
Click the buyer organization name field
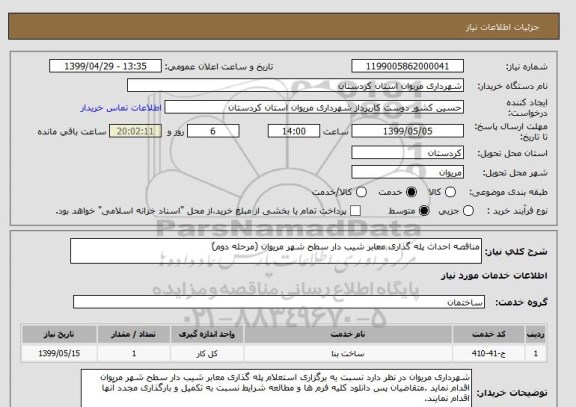[x=295, y=86]
